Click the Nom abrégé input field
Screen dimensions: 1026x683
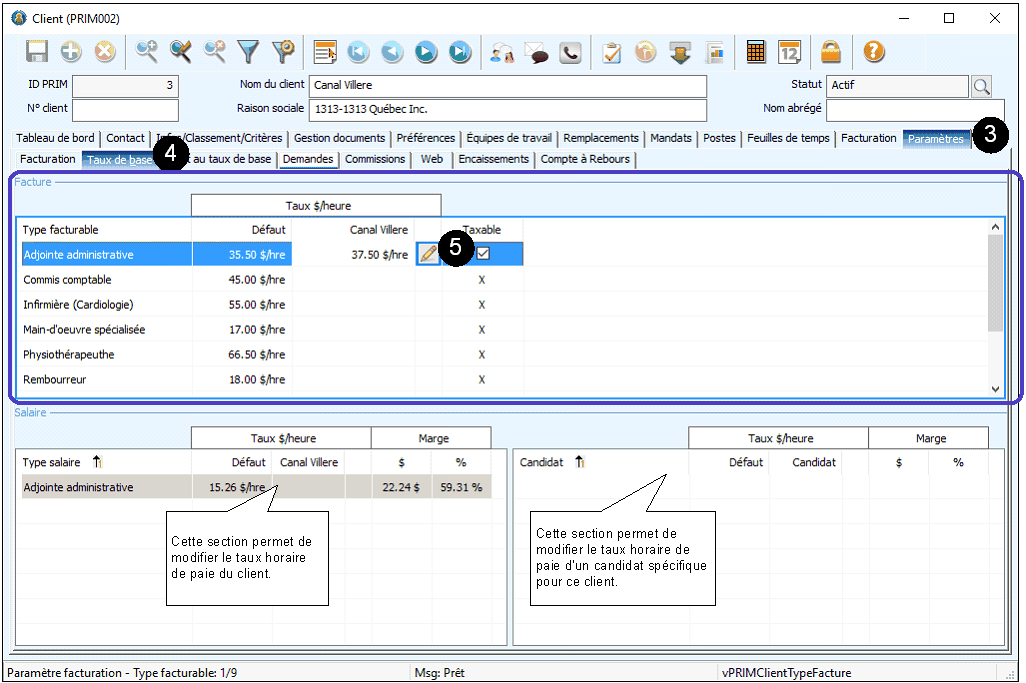pyautogui.click(x=914, y=109)
